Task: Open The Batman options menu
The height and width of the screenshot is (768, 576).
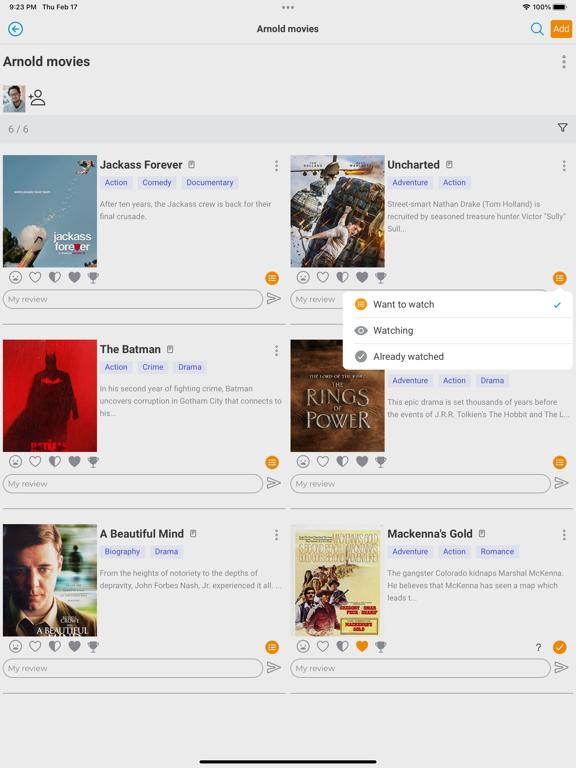Action: [x=276, y=350]
